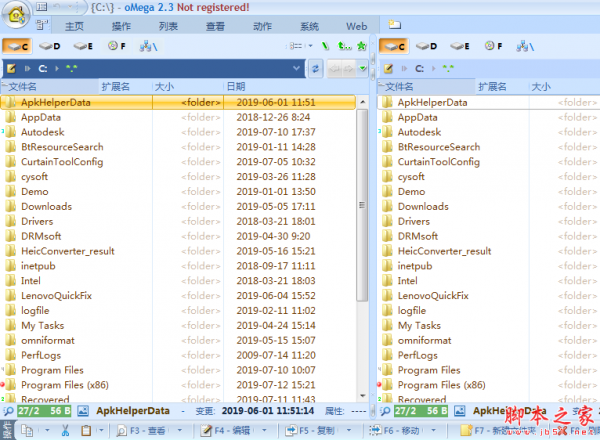600x440 pixels.
Task: Click the quick access panel layout icon
Action: [41, 7]
